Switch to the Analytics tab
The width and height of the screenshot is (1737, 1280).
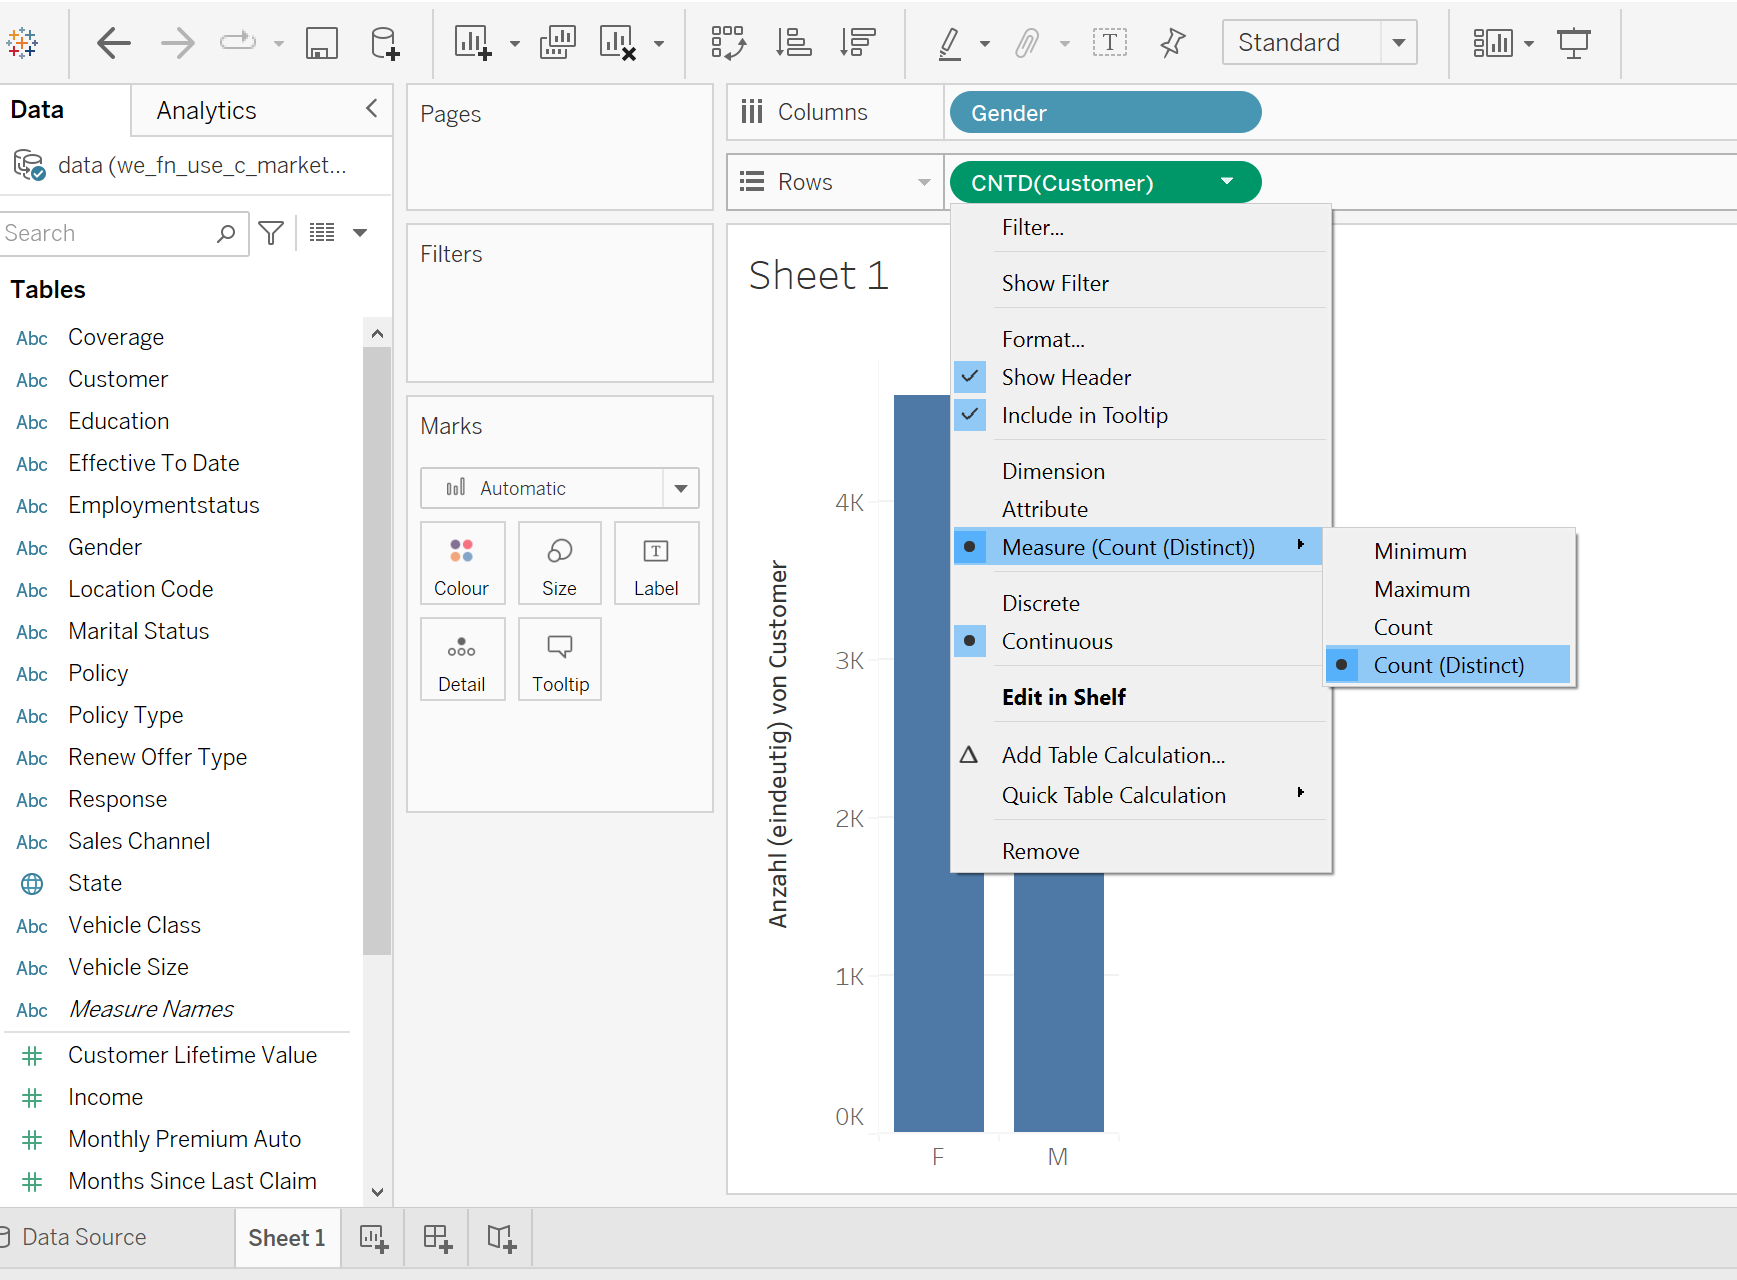205,110
